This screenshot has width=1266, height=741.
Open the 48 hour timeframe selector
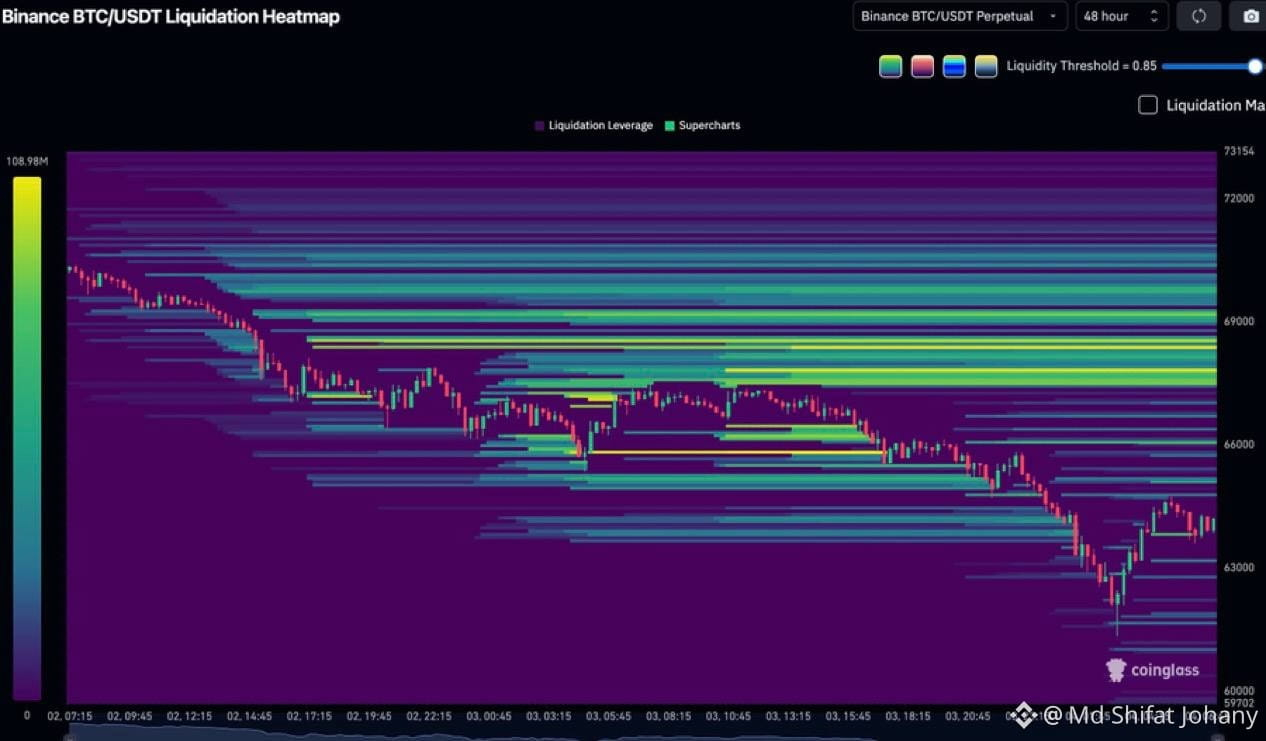(1122, 16)
